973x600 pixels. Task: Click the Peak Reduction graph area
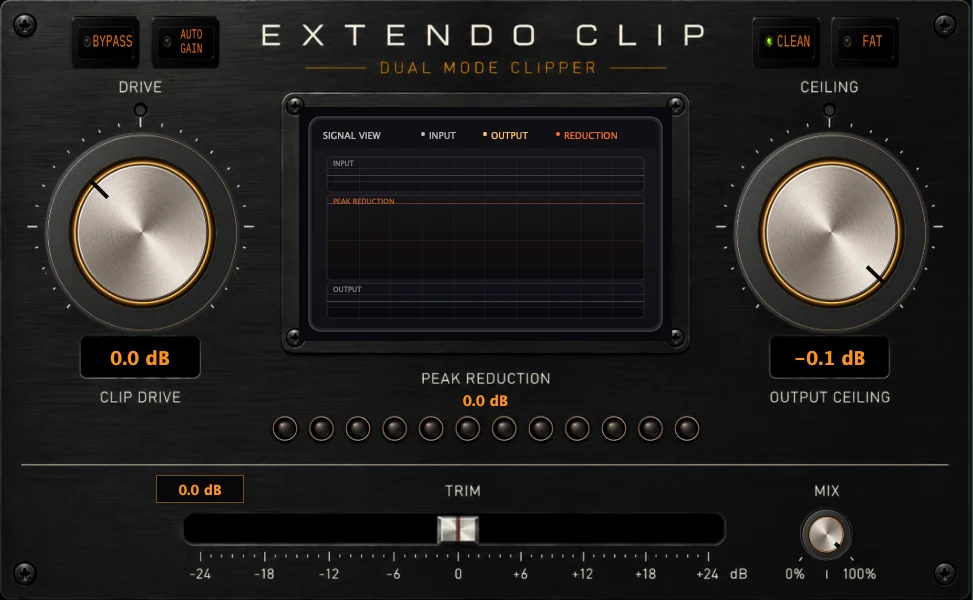[485, 238]
